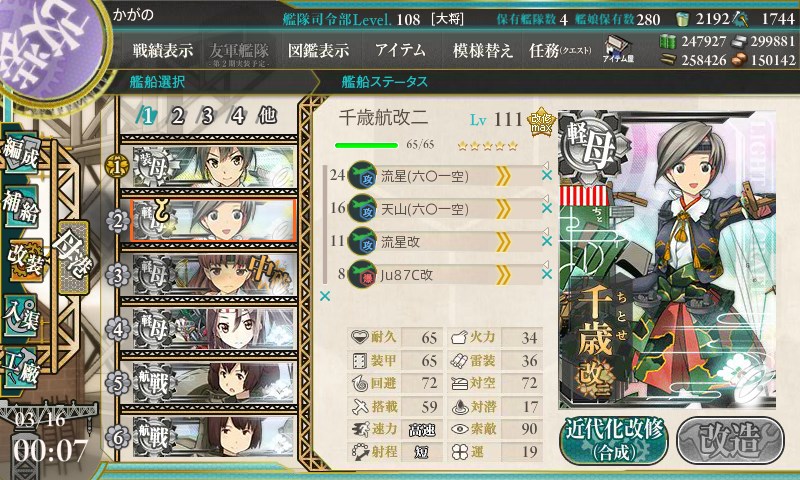
Task: Open the アイテム屋 item shop icon
Action: coord(618,49)
